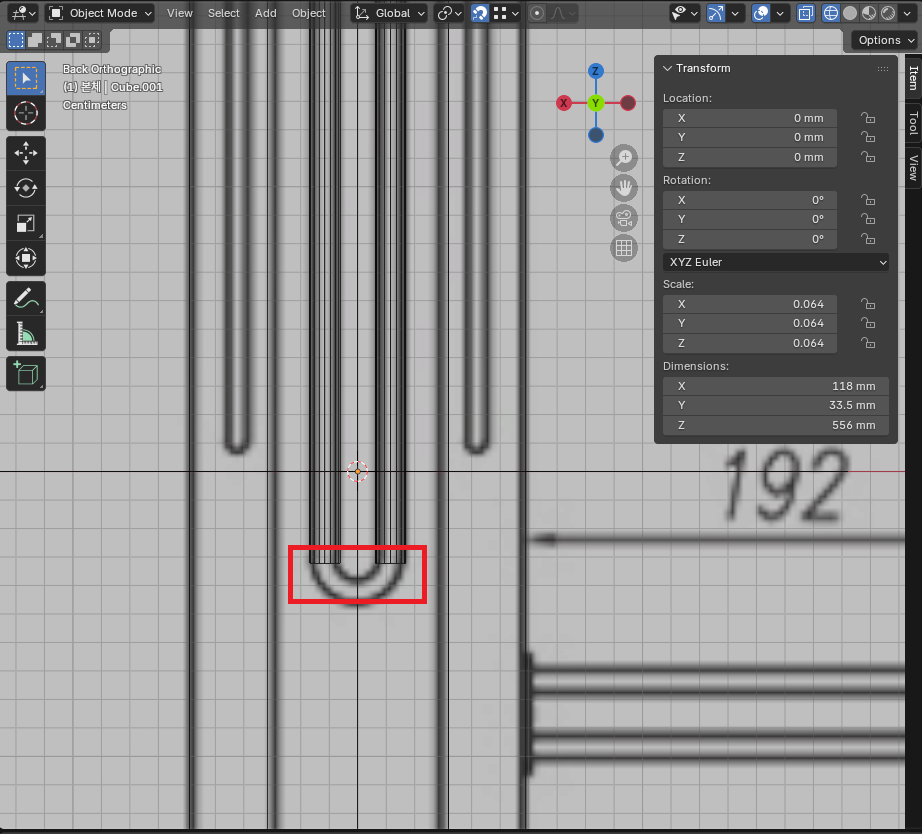
Task: Switch to material preview shading
Action: click(x=869, y=13)
